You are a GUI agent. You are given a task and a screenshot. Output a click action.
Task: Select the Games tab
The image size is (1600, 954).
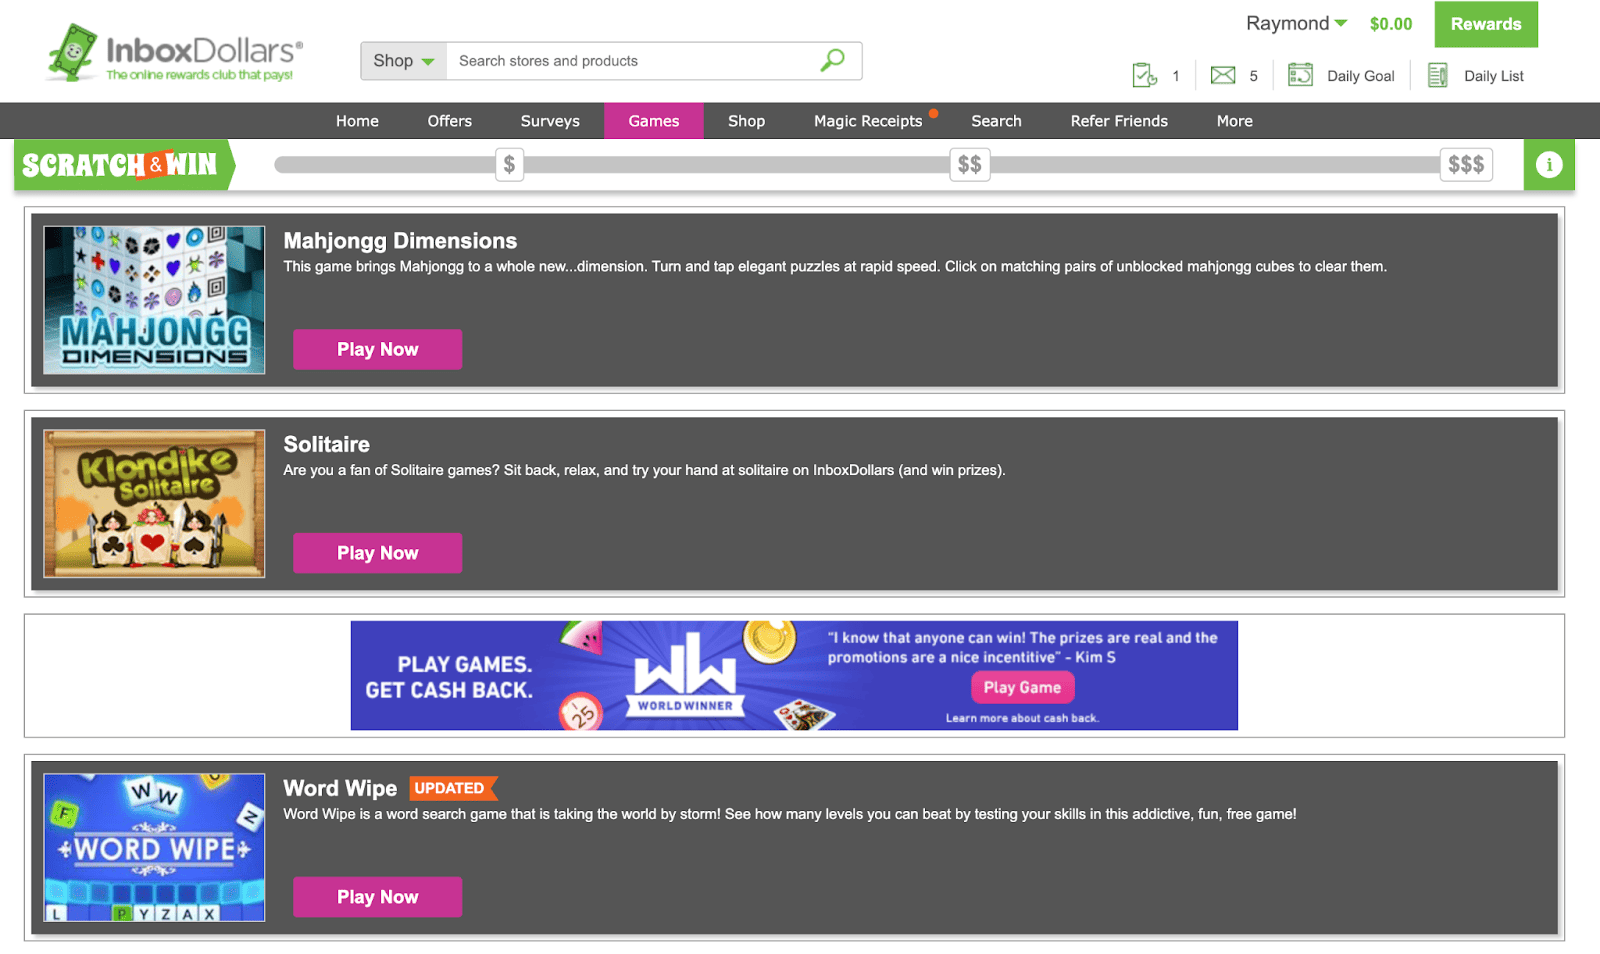(x=654, y=121)
